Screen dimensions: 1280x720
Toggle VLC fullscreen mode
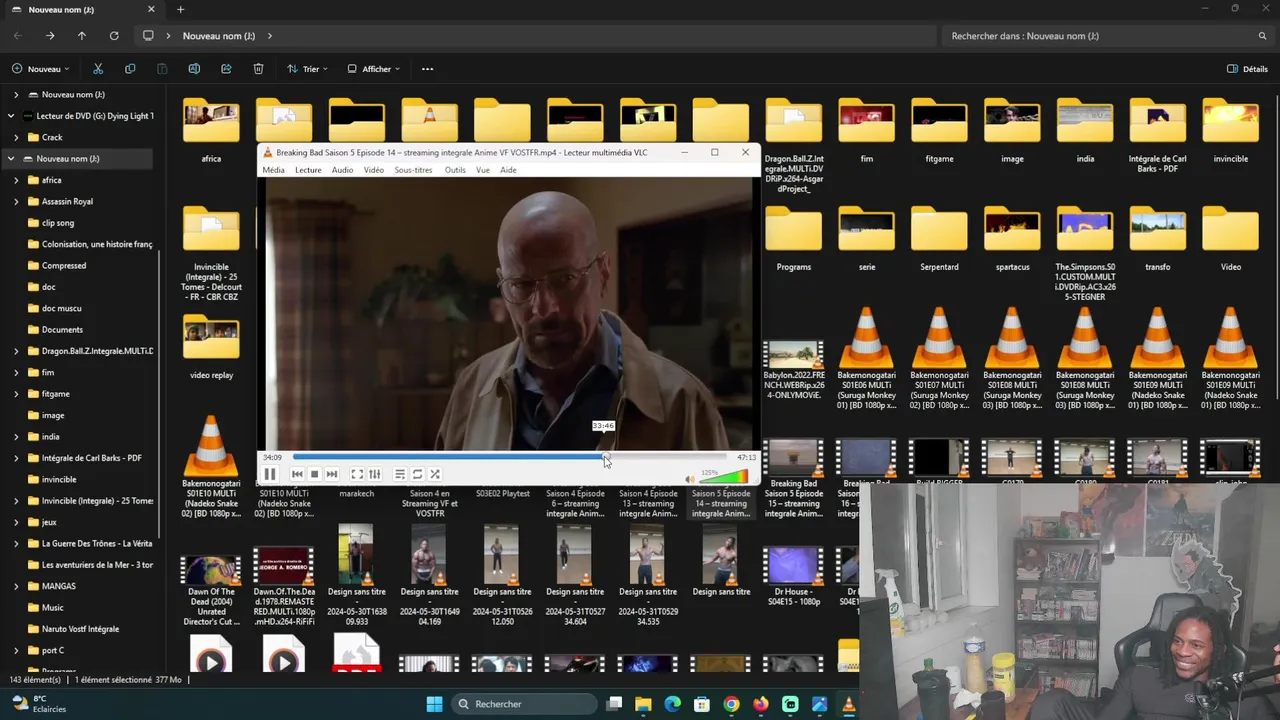pyautogui.click(x=356, y=474)
